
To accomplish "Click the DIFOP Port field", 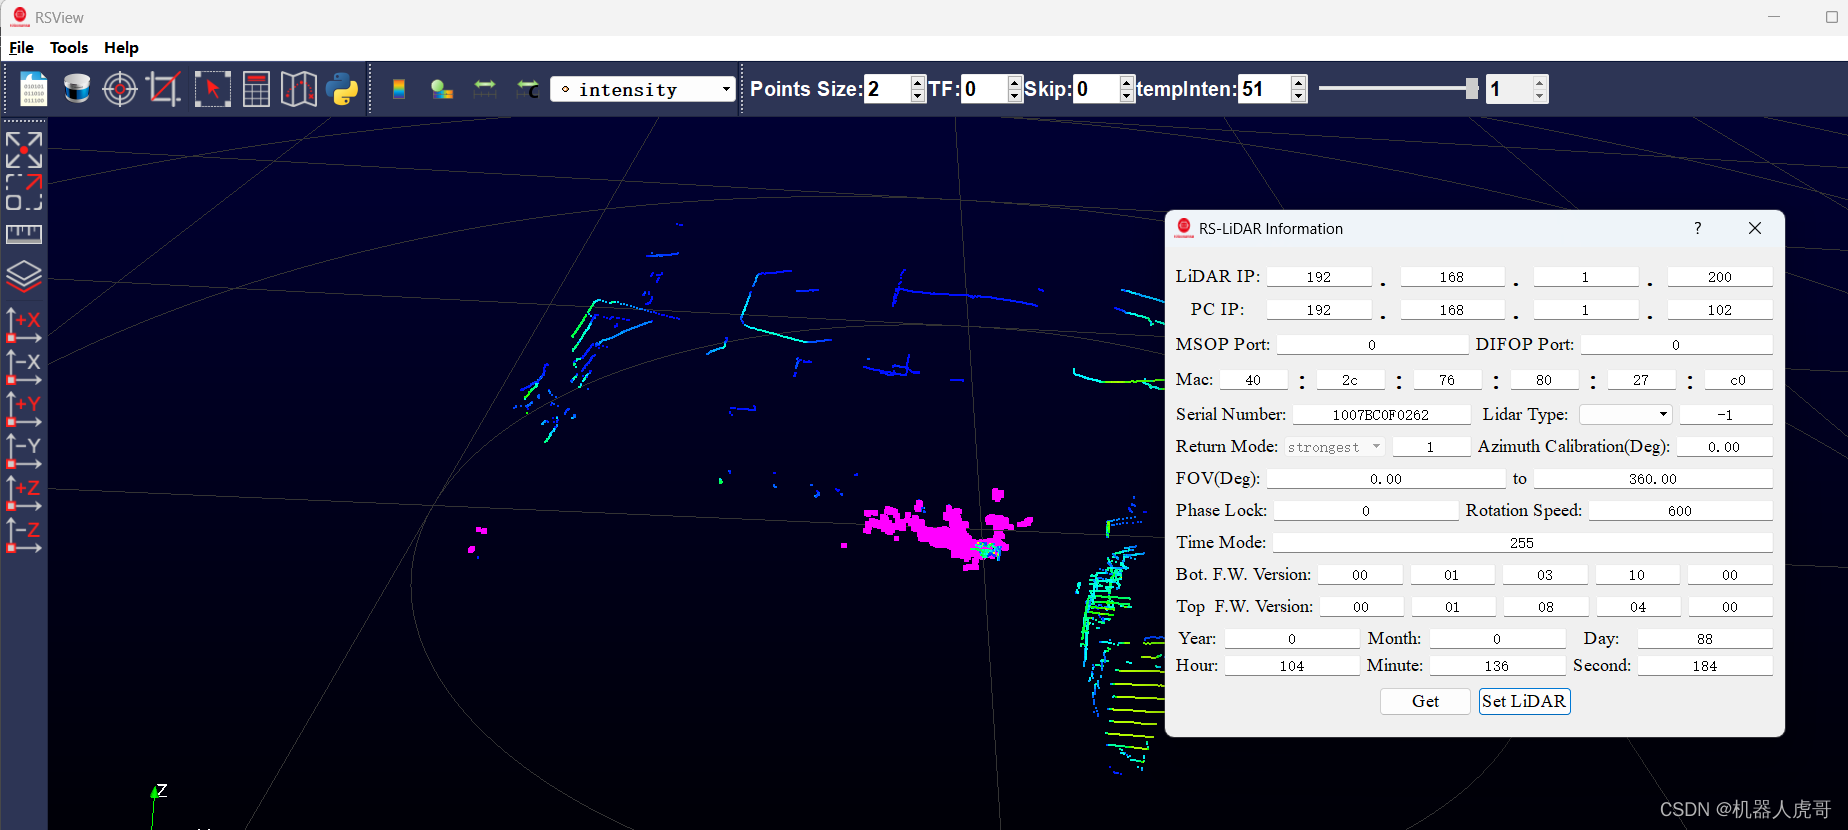I will coord(1676,345).
